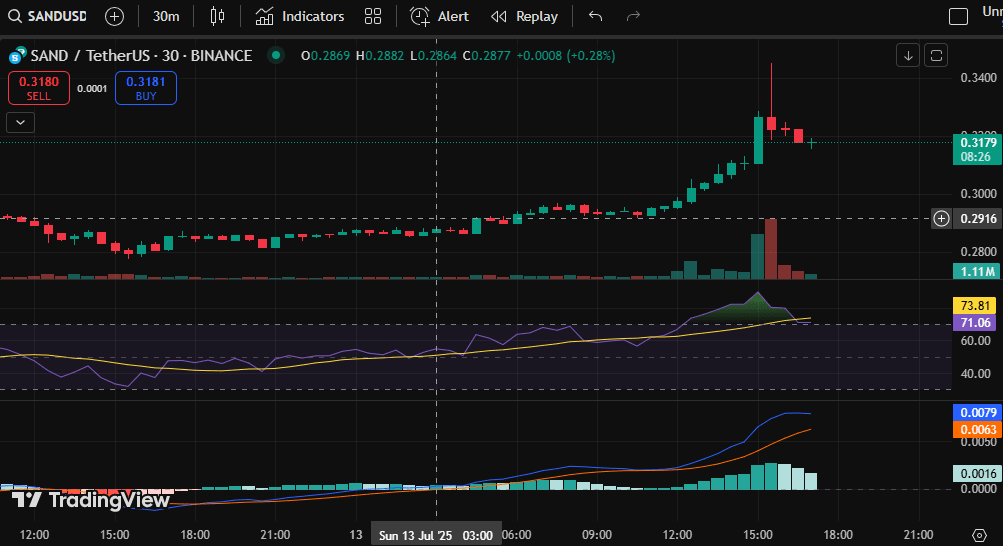Create a new Alert

439,17
